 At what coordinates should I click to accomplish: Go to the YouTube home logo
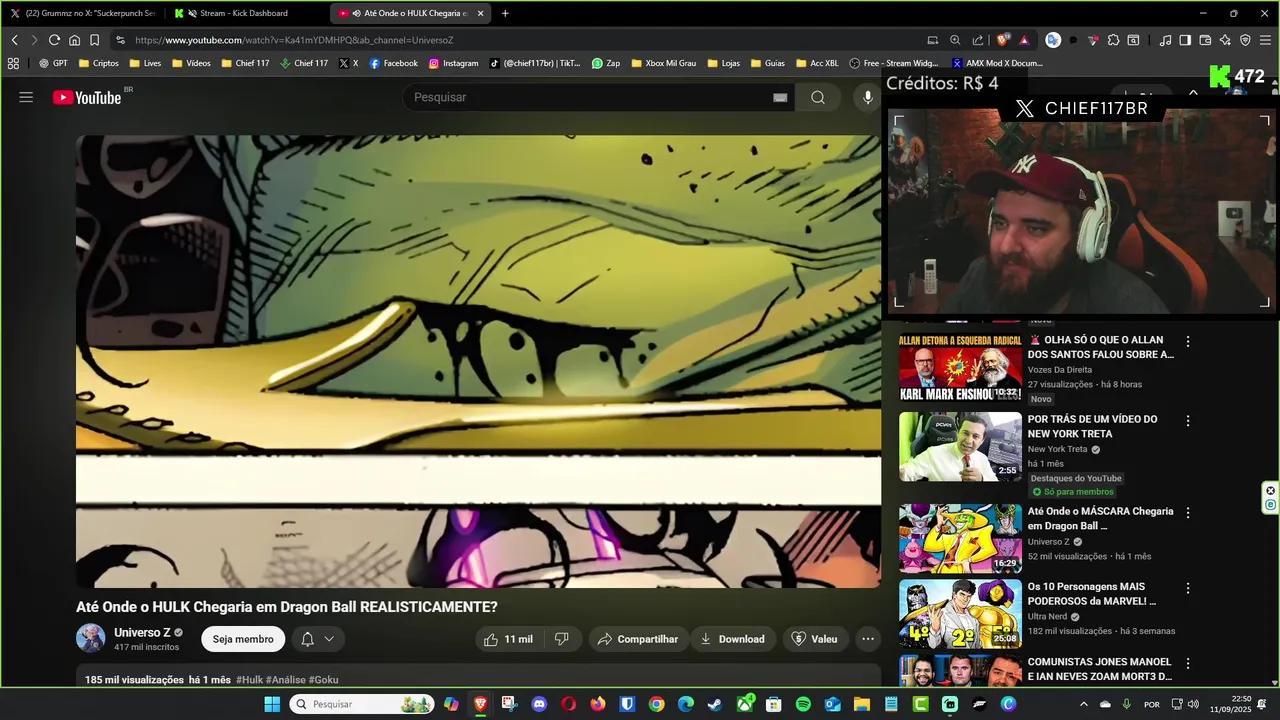click(87, 97)
